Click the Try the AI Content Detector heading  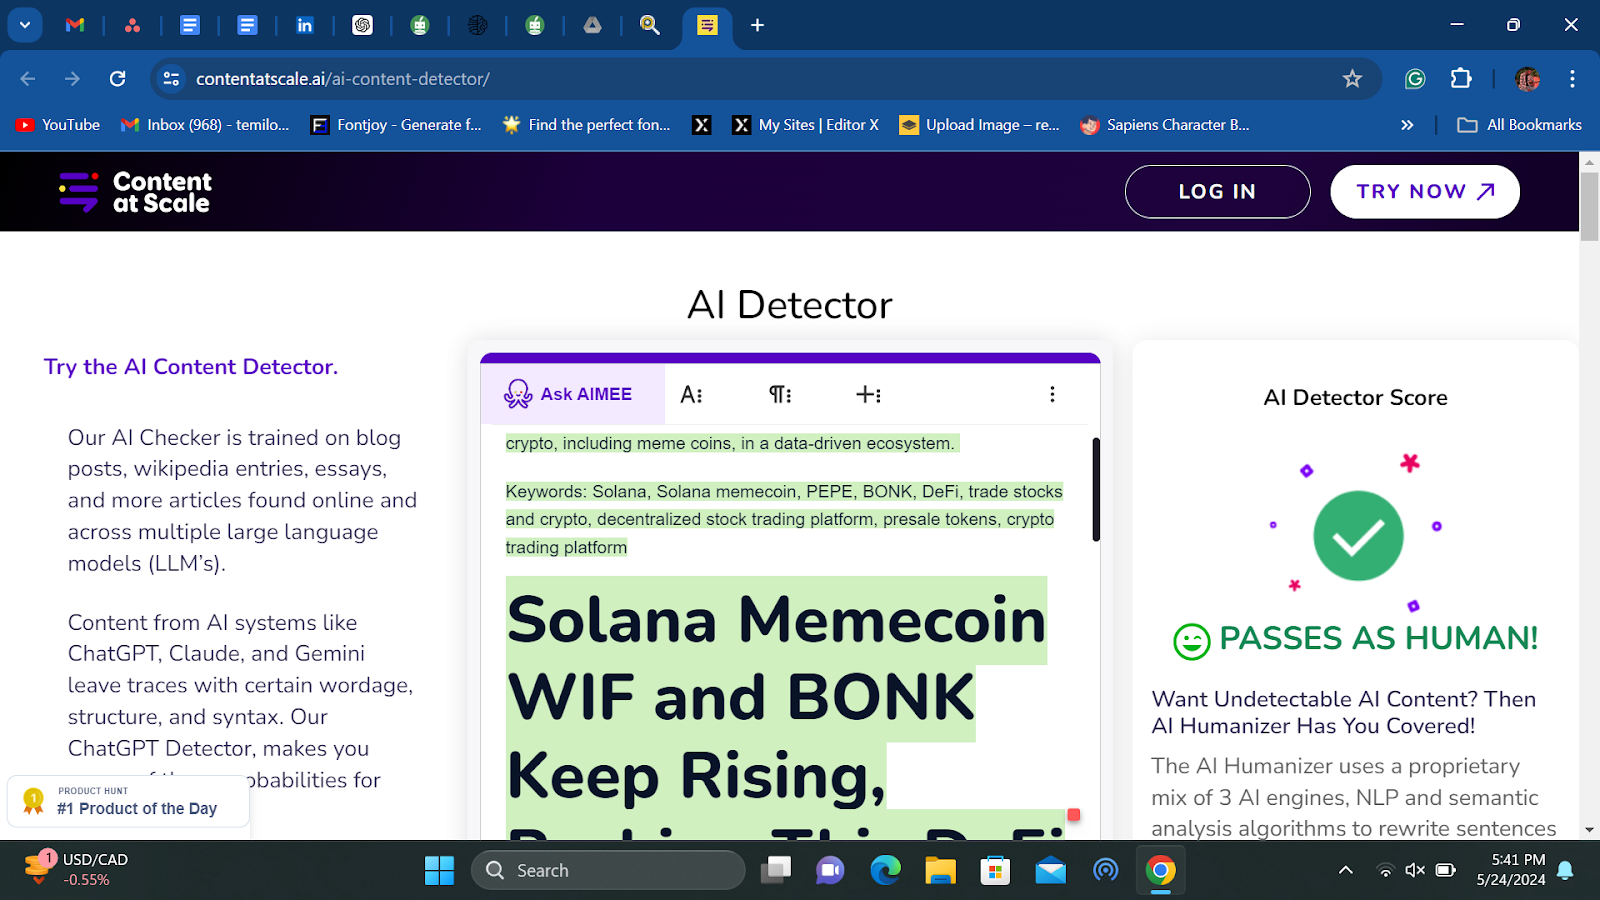pyautogui.click(x=191, y=367)
